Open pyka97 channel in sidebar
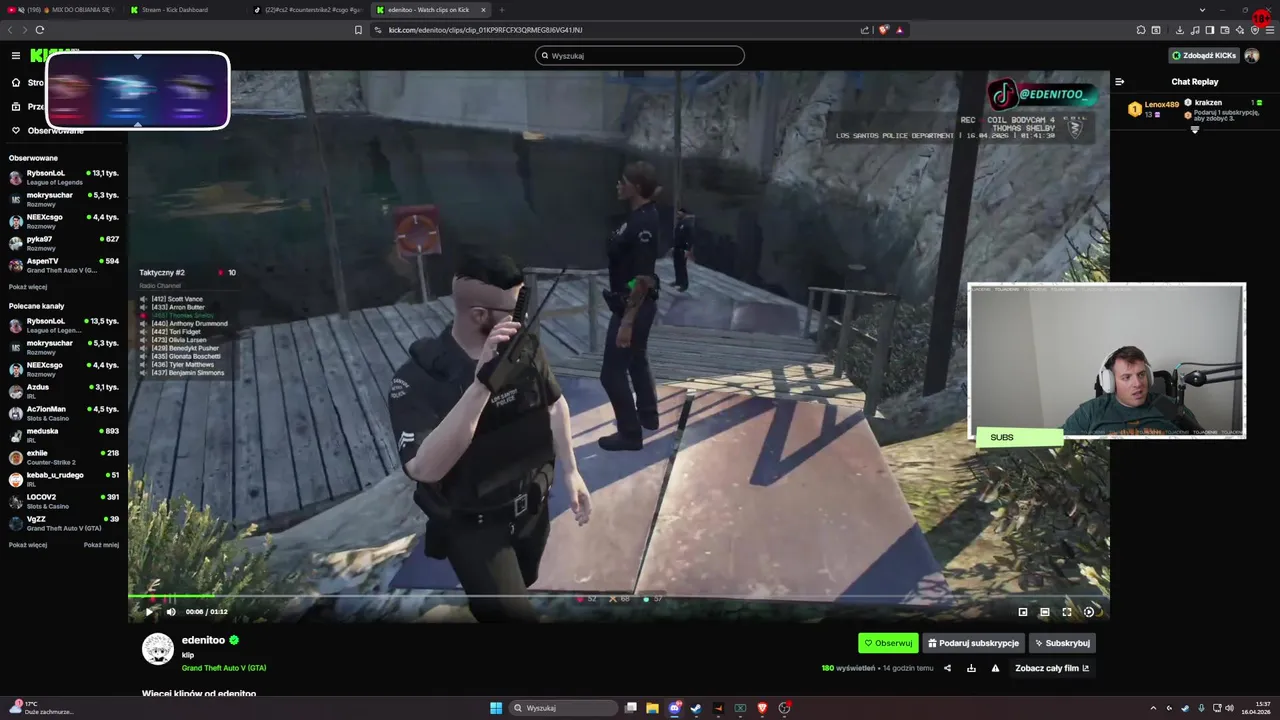This screenshot has height=720, width=1280. (64, 244)
